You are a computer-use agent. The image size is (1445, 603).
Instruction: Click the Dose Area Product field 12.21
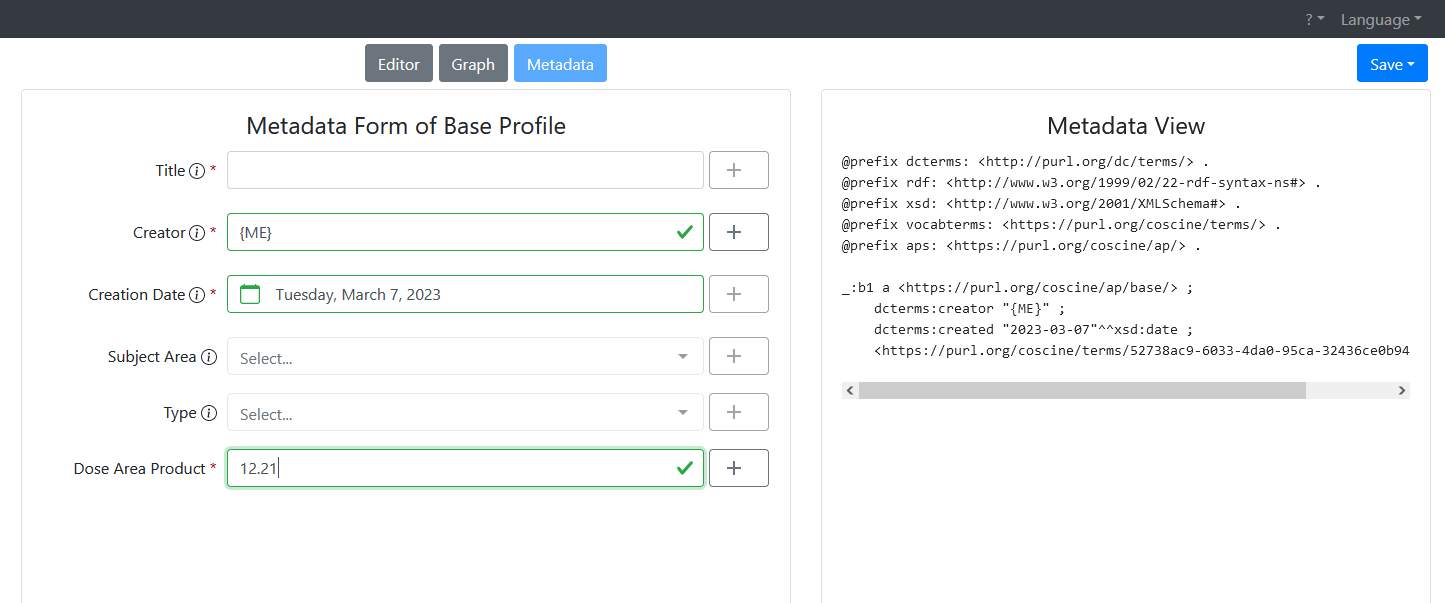465,468
